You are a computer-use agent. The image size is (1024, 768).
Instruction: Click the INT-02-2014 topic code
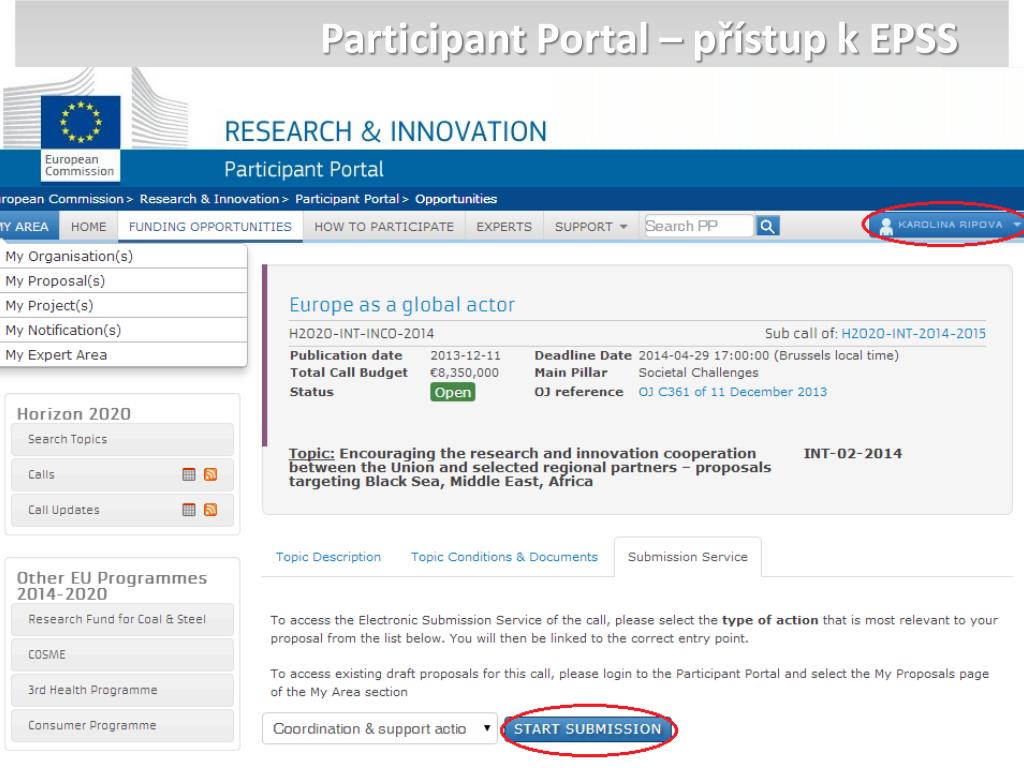[852, 453]
